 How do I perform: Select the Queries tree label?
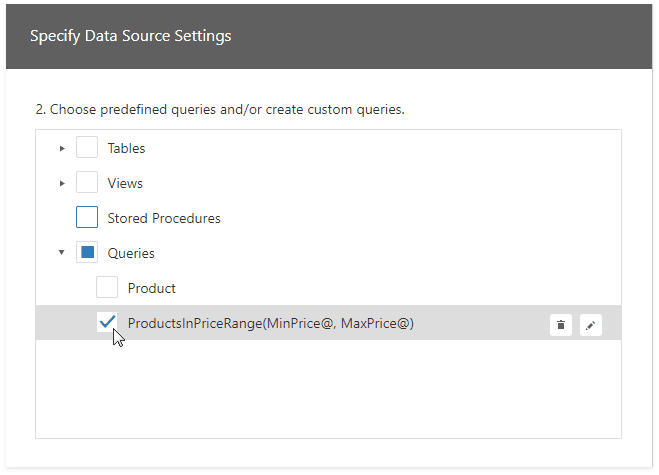tap(131, 253)
